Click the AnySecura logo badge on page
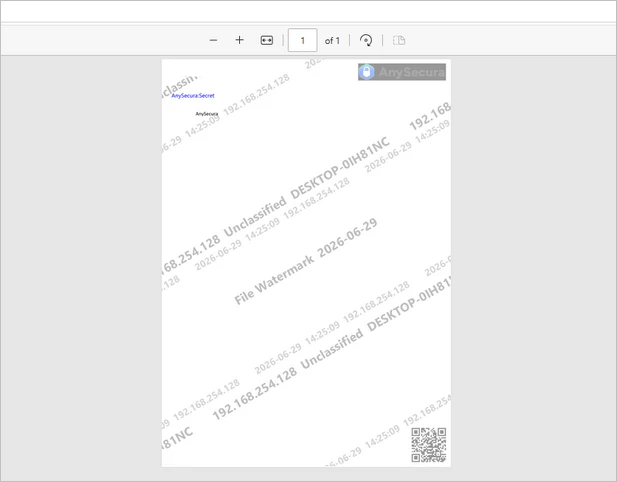617x482 pixels. click(x=402, y=72)
